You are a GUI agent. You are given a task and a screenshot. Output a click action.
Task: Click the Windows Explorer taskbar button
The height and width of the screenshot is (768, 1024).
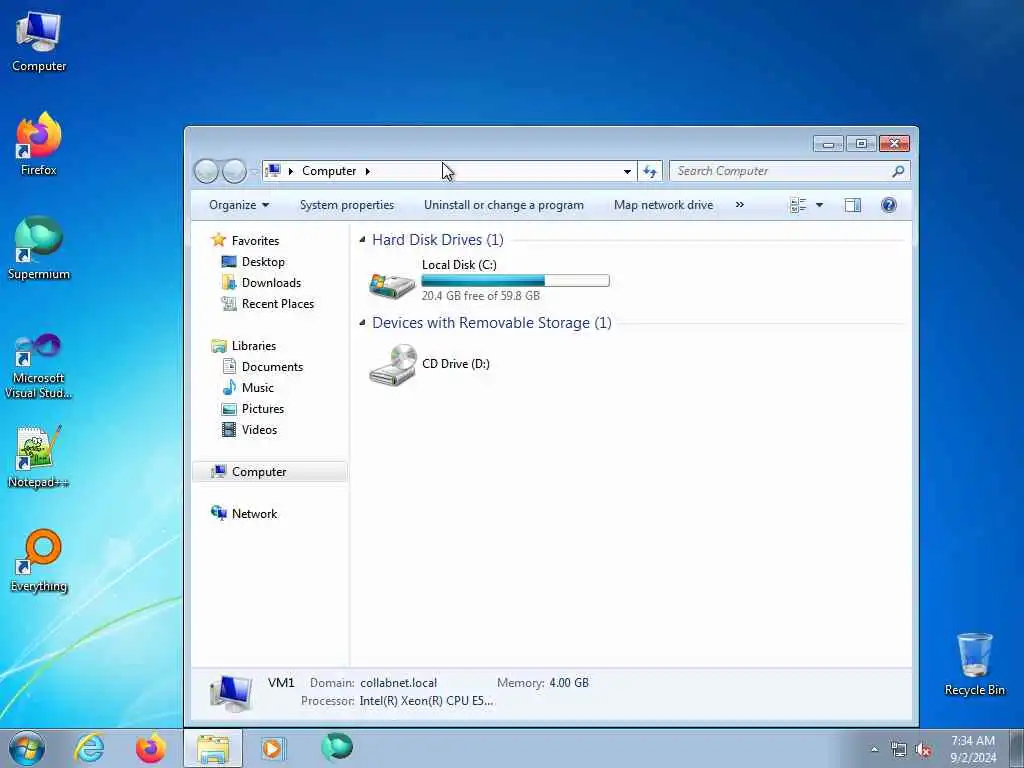click(x=213, y=748)
